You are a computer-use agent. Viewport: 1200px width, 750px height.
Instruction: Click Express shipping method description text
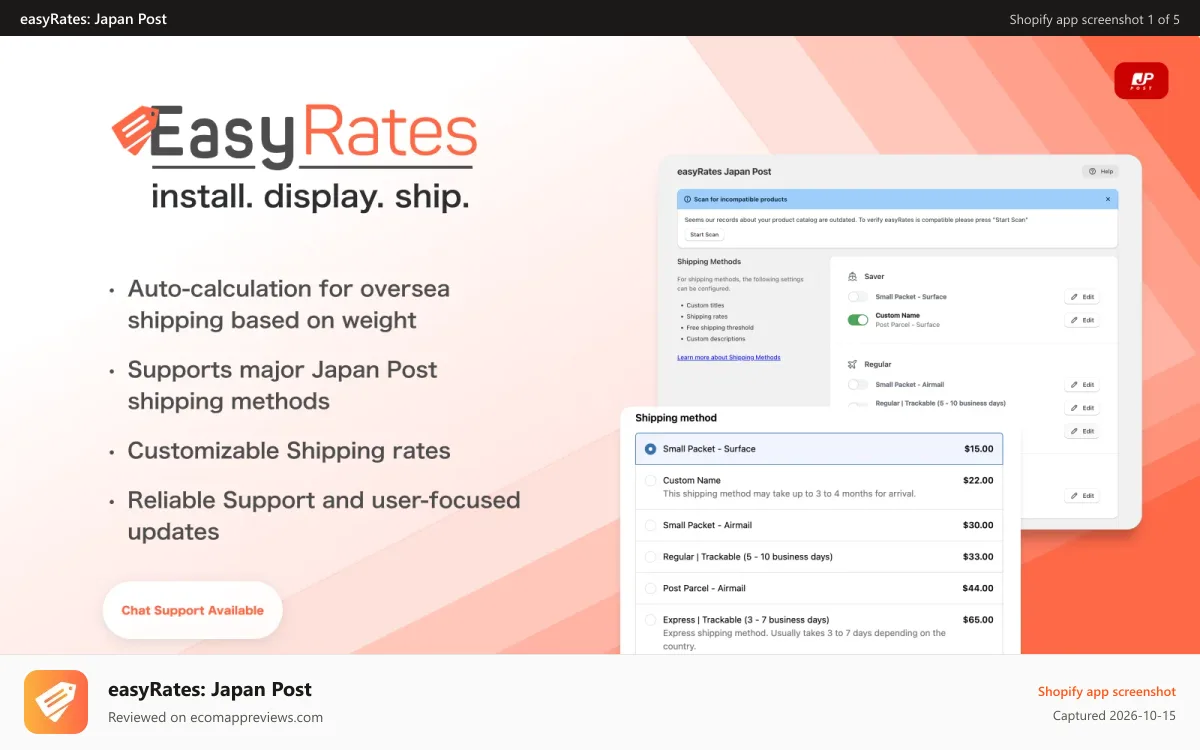click(x=804, y=639)
